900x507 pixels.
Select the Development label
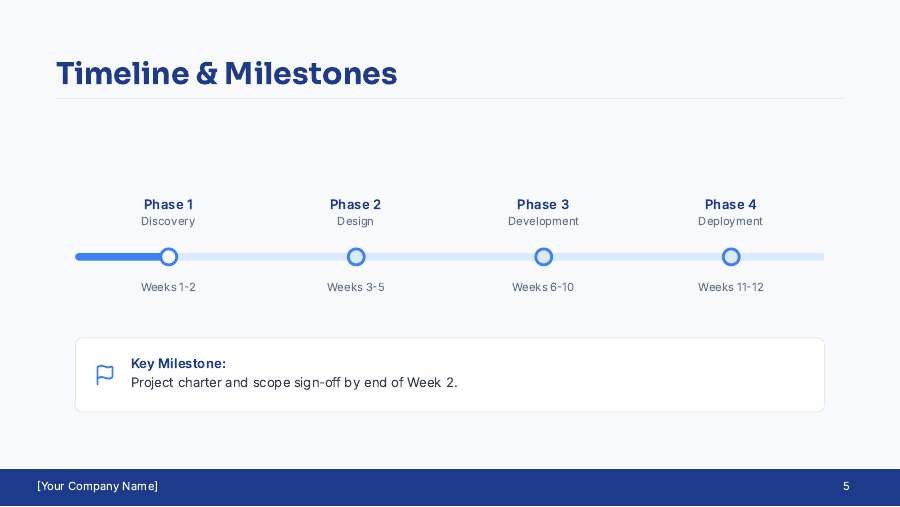[x=543, y=221]
